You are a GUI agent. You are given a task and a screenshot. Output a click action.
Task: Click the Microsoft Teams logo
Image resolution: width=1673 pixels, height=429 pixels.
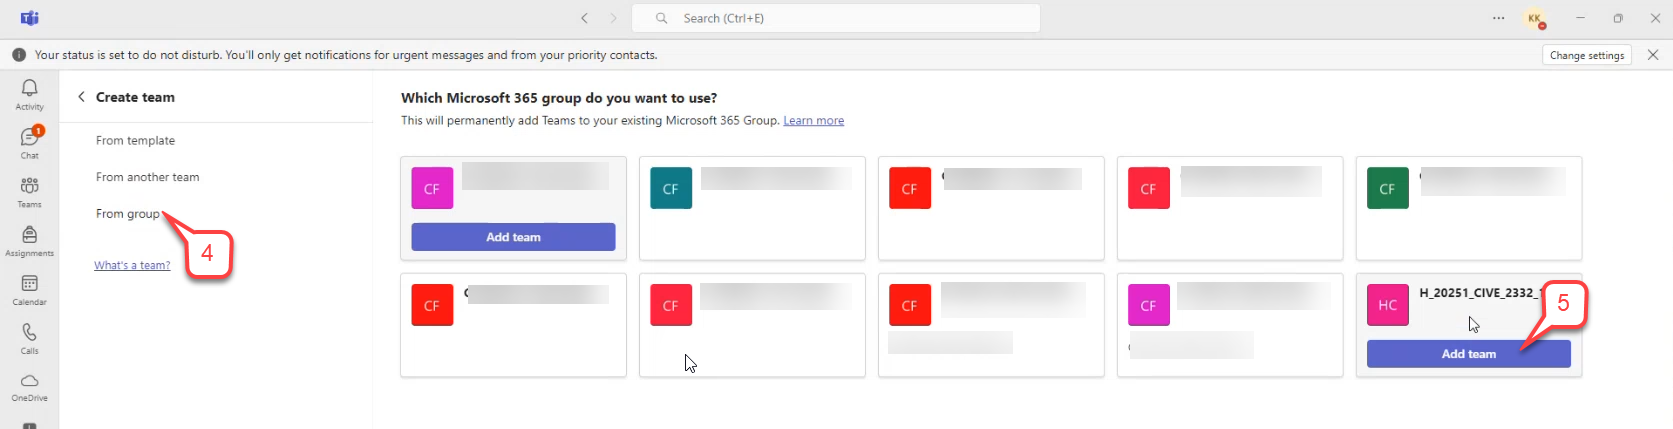coord(29,18)
